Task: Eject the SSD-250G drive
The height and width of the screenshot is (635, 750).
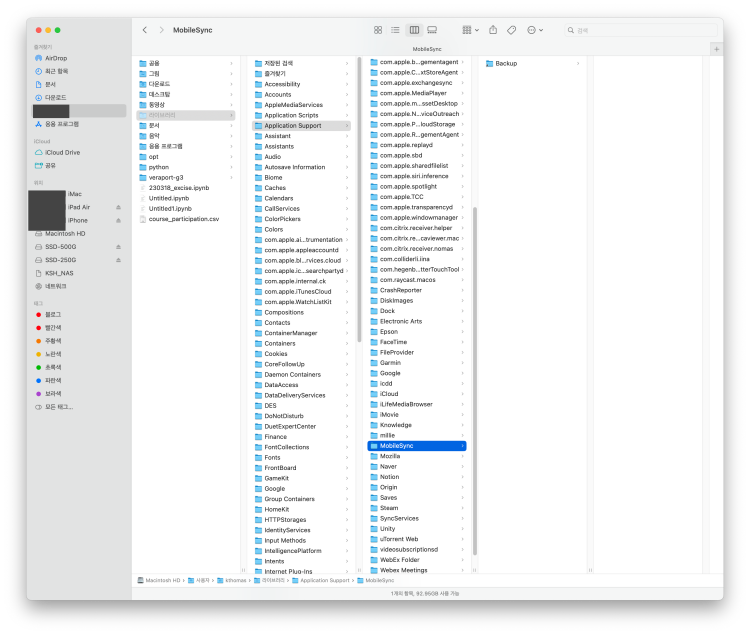Action: click(118, 260)
